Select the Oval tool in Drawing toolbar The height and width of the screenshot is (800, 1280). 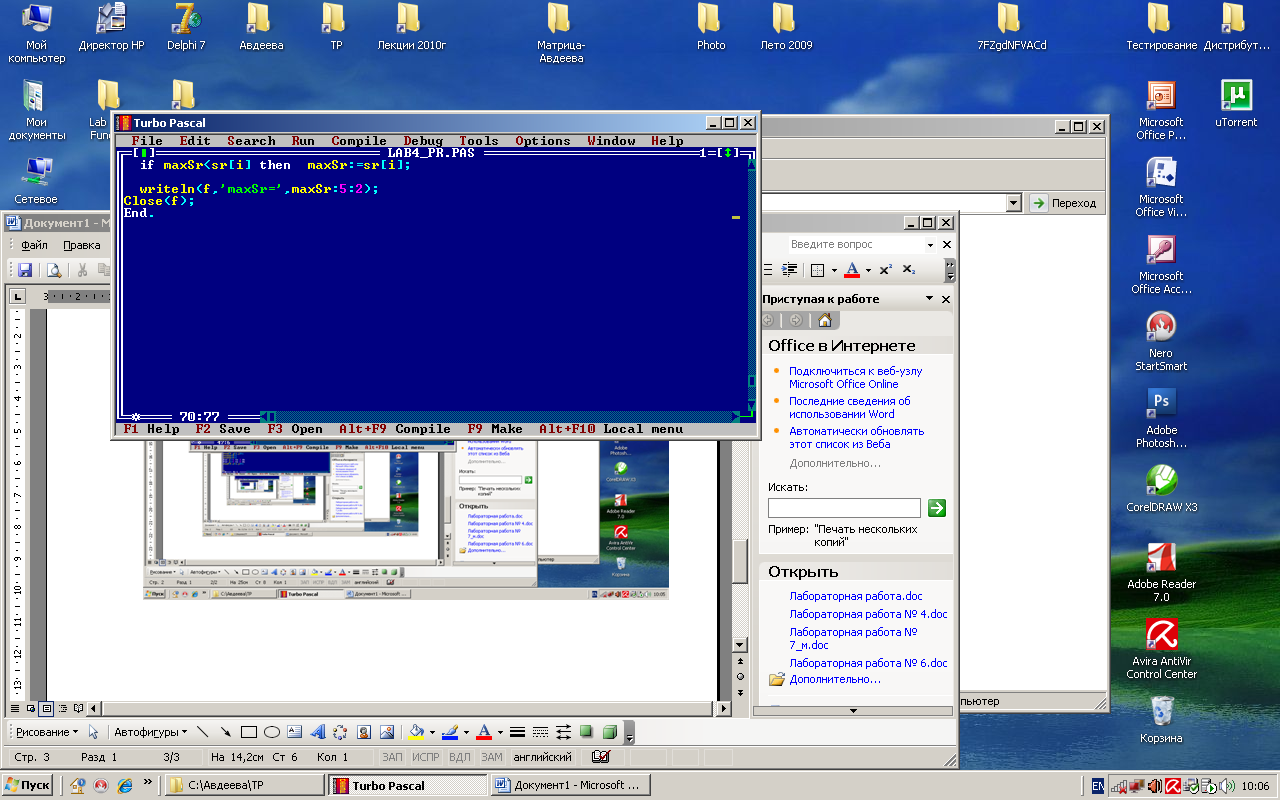(x=271, y=732)
